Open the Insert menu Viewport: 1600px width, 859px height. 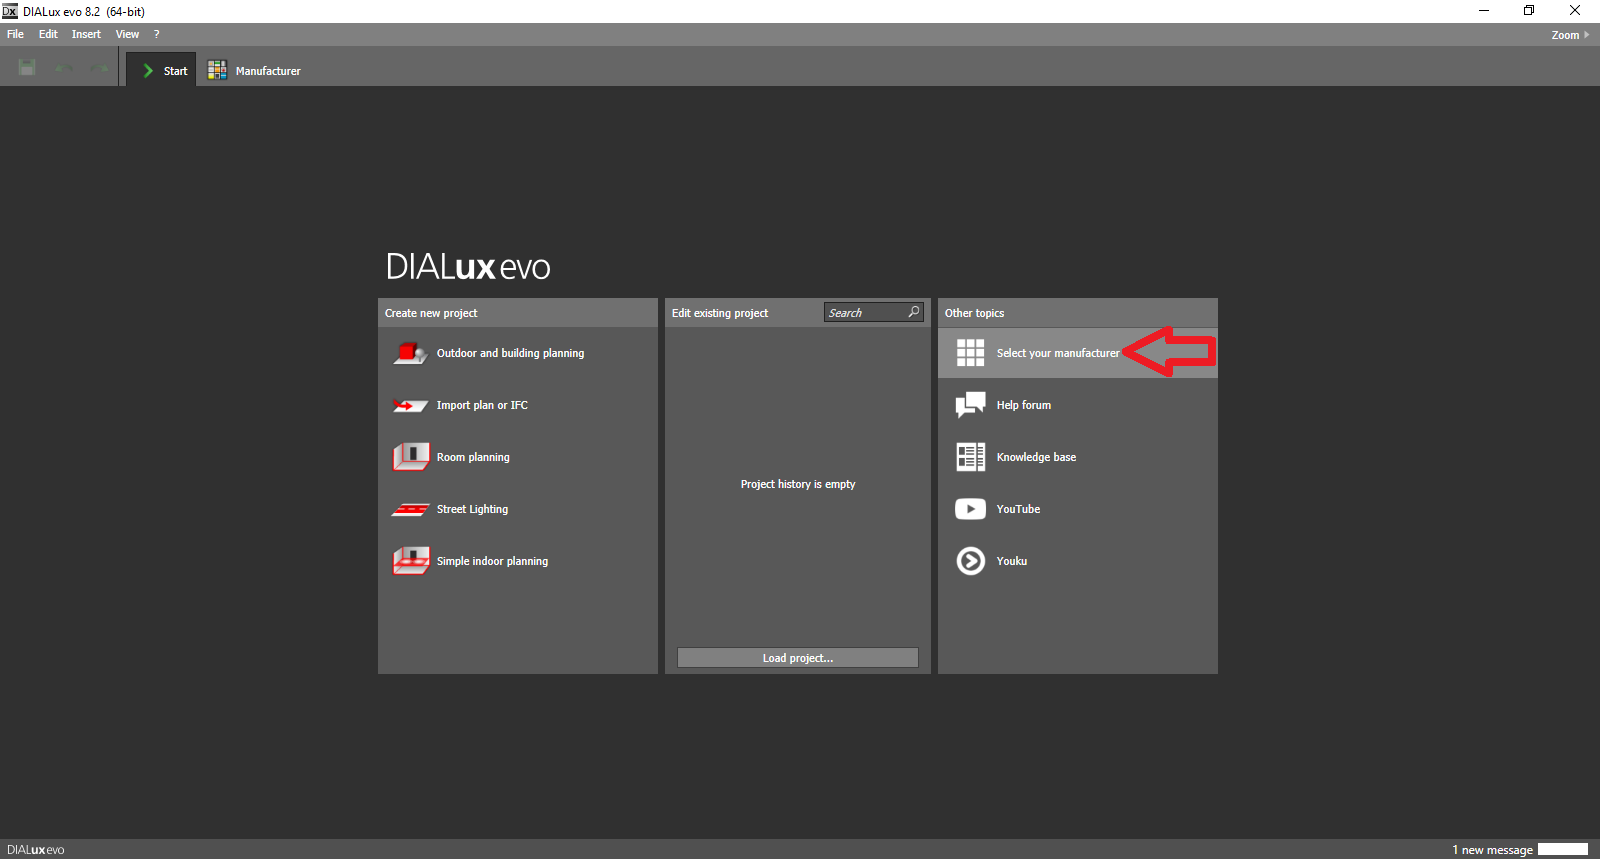(x=86, y=34)
